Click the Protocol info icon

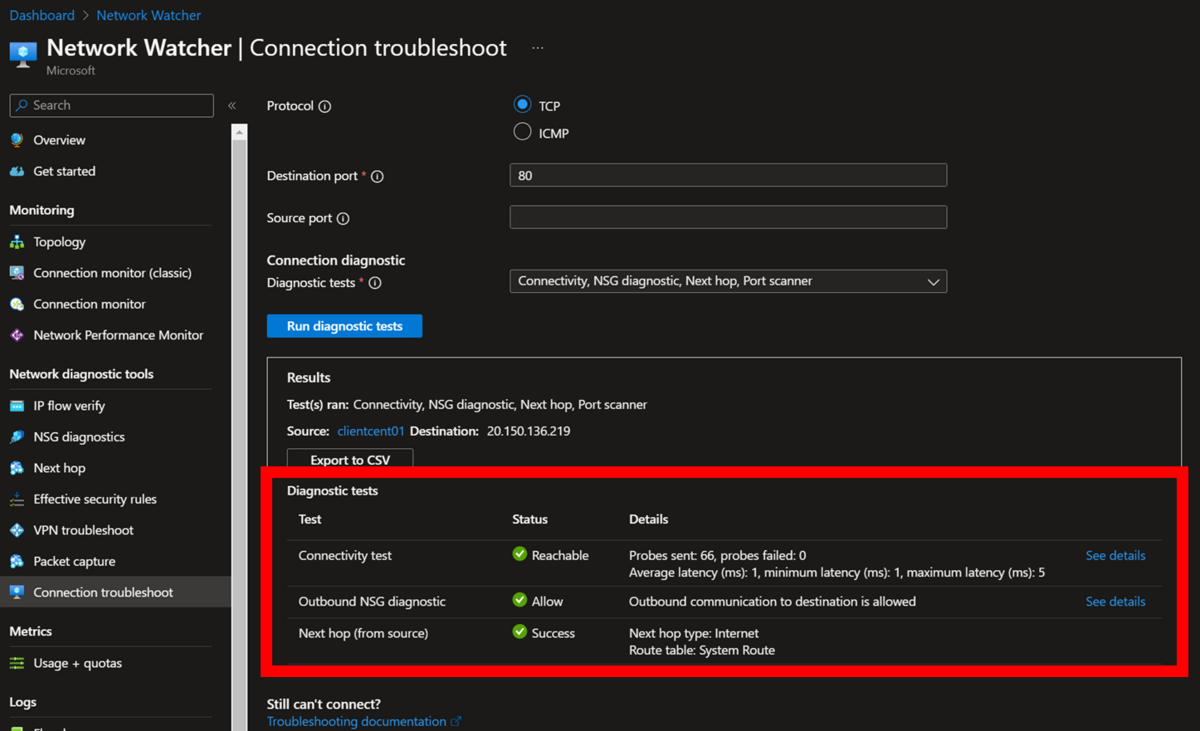pos(324,106)
